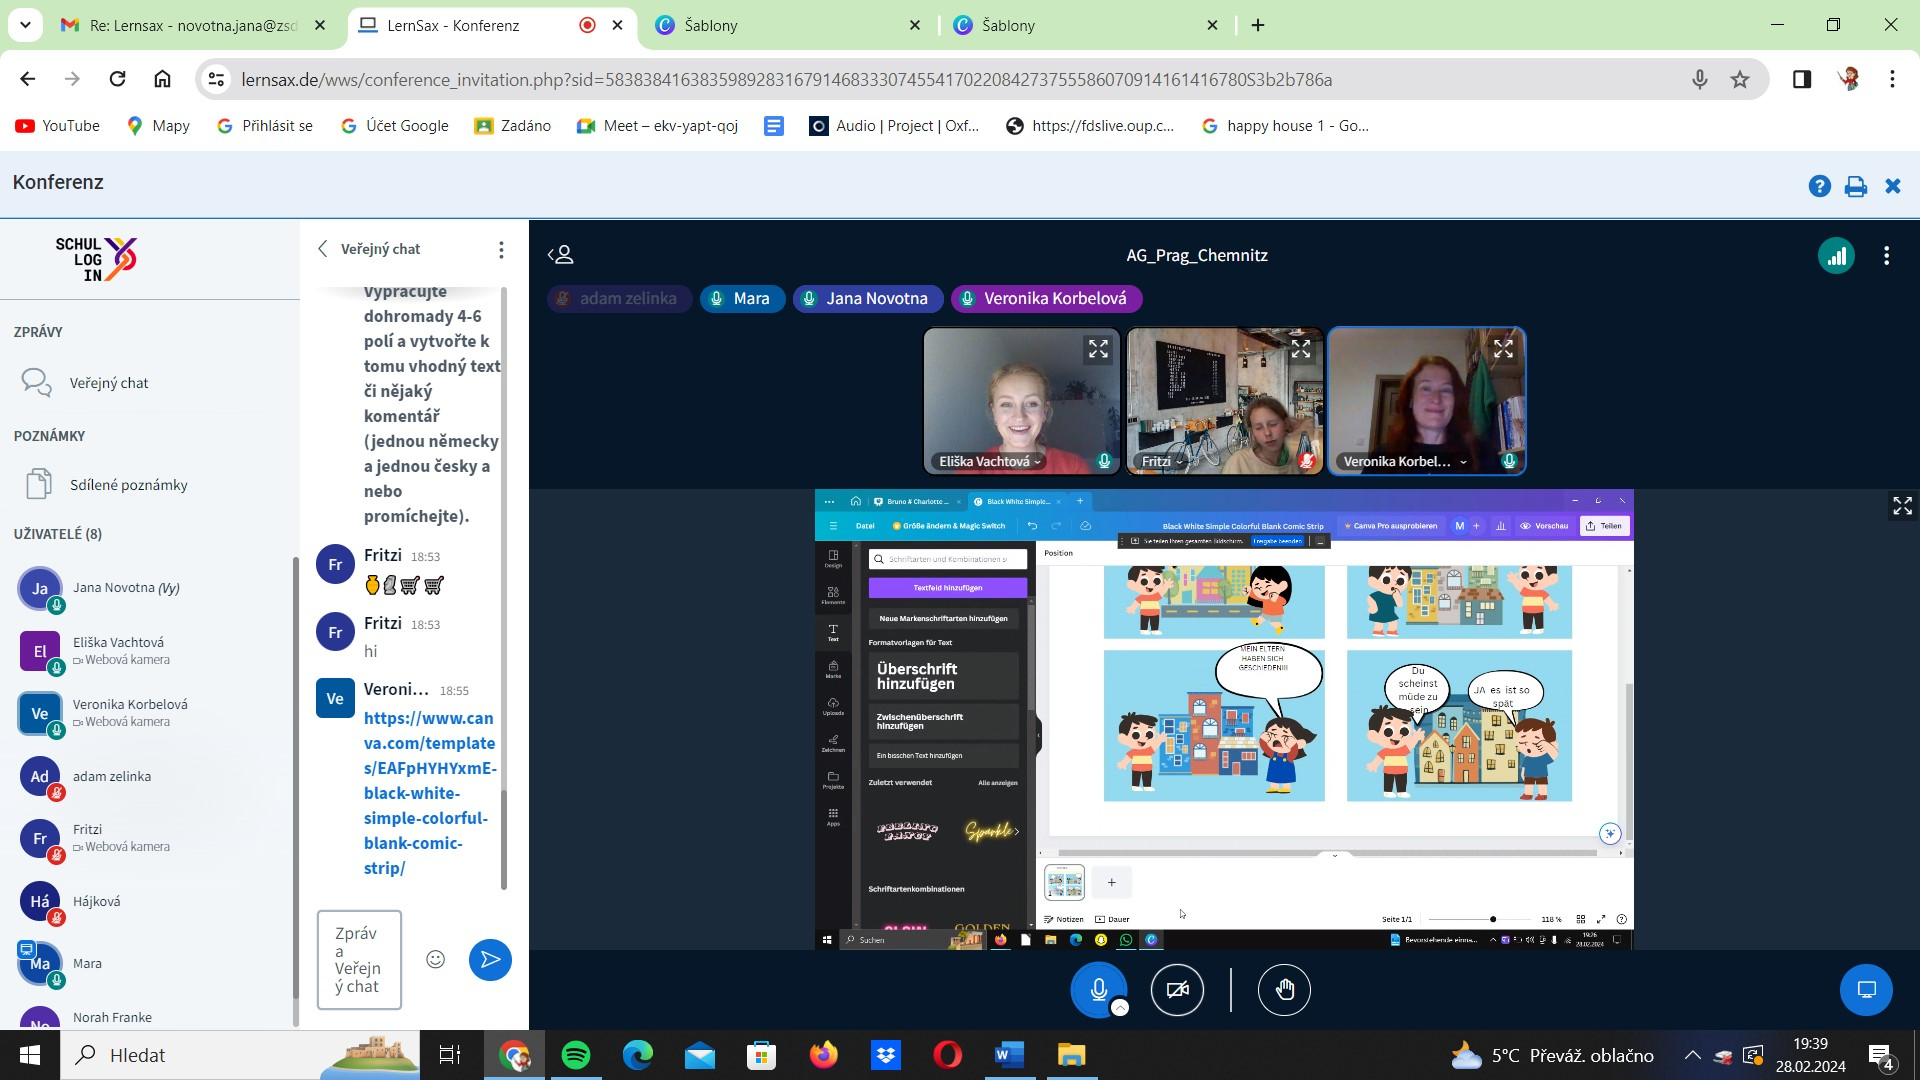The image size is (1920, 1080).
Task: Open Eliška Vachtová webcam dropdown
Action: (x=990, y=461)
